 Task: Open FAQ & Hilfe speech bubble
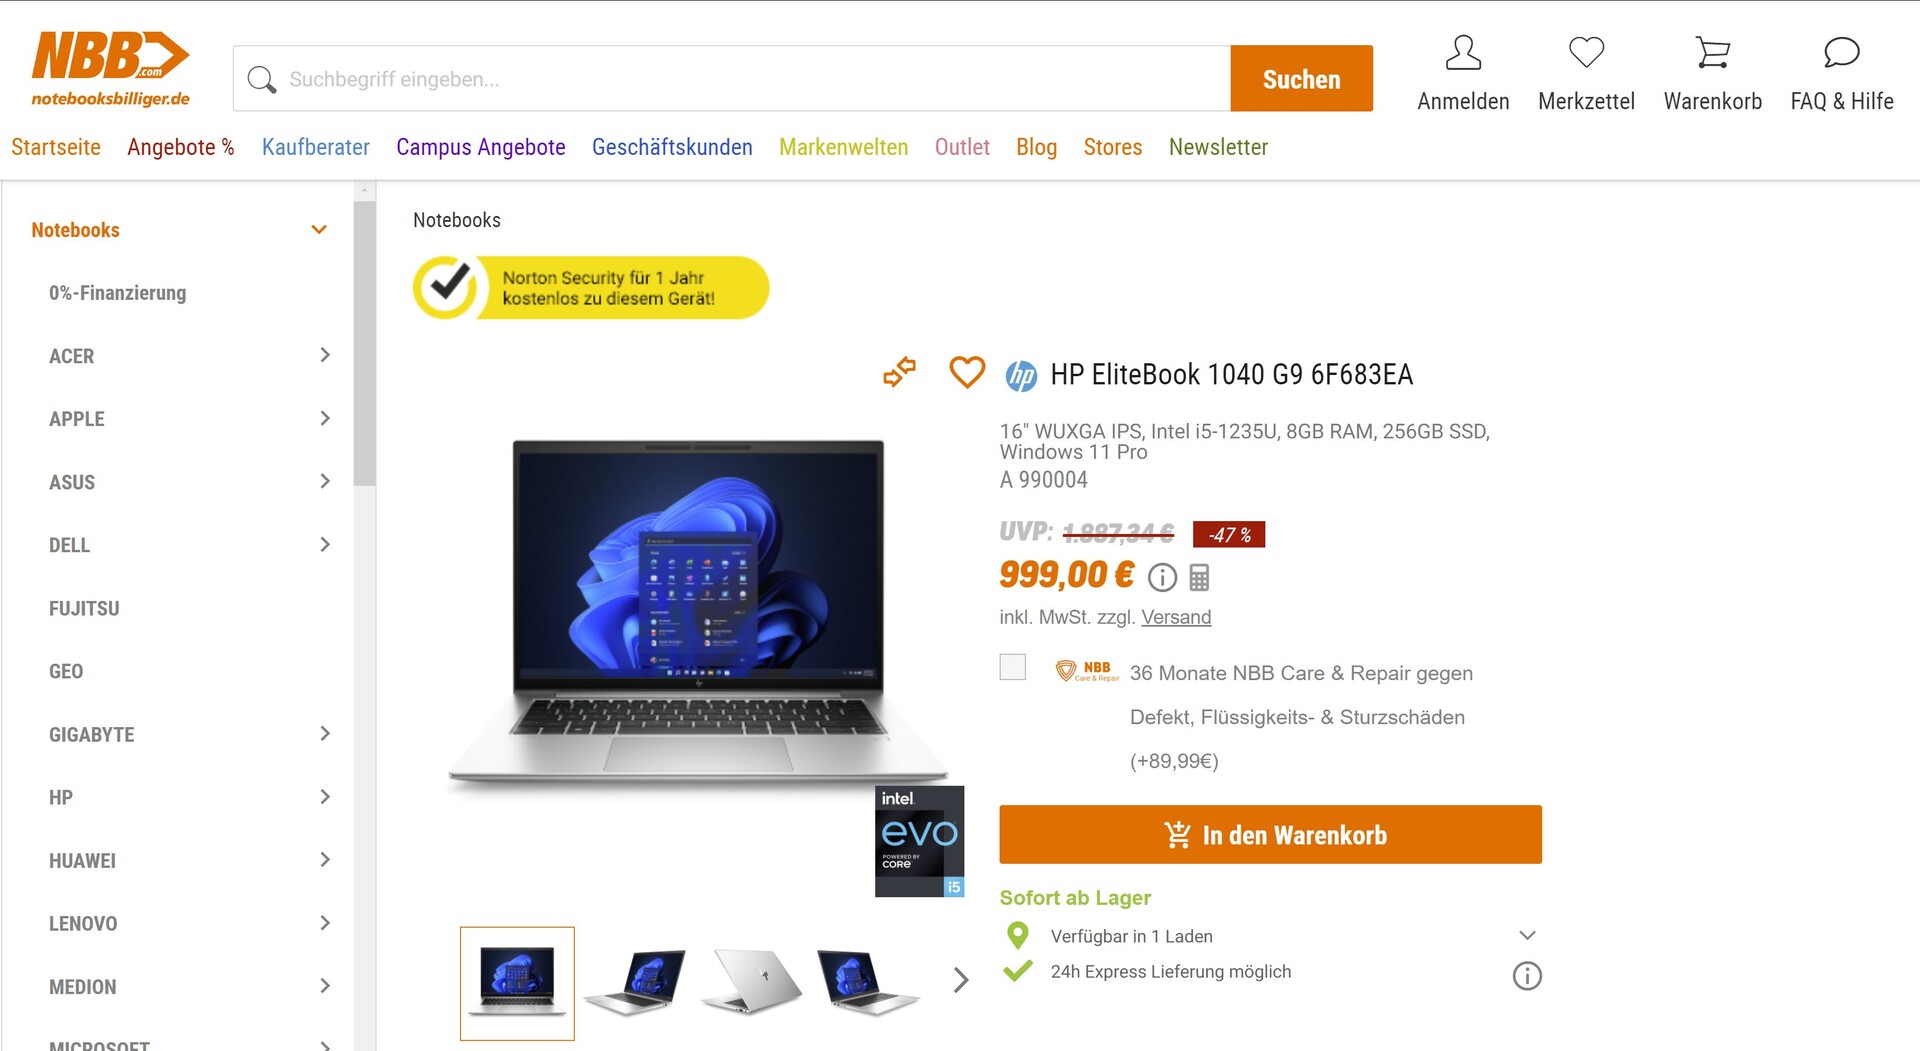(x=1841, y=53)
